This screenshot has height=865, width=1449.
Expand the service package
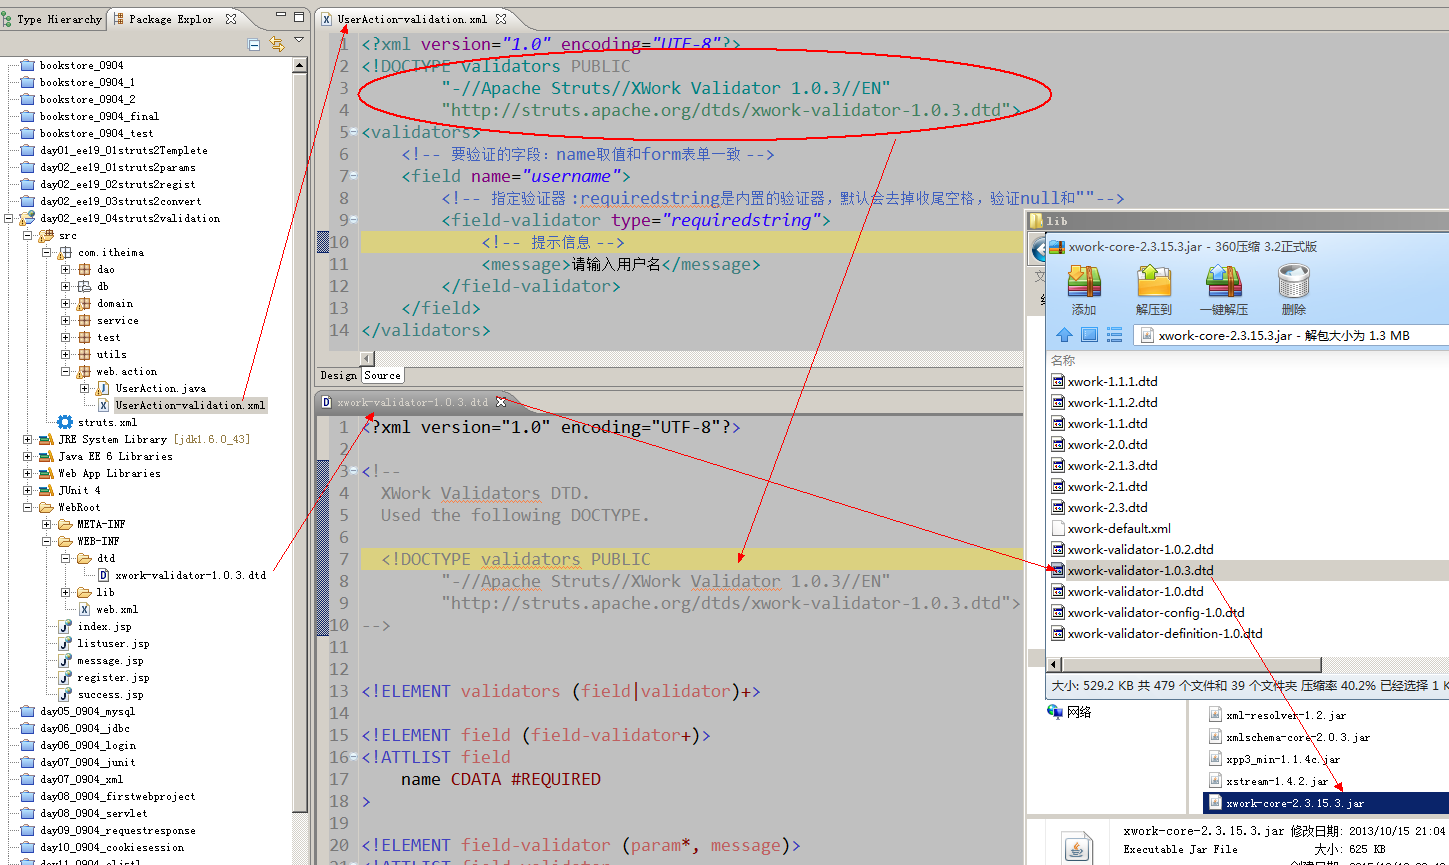[x=66, y=321]
